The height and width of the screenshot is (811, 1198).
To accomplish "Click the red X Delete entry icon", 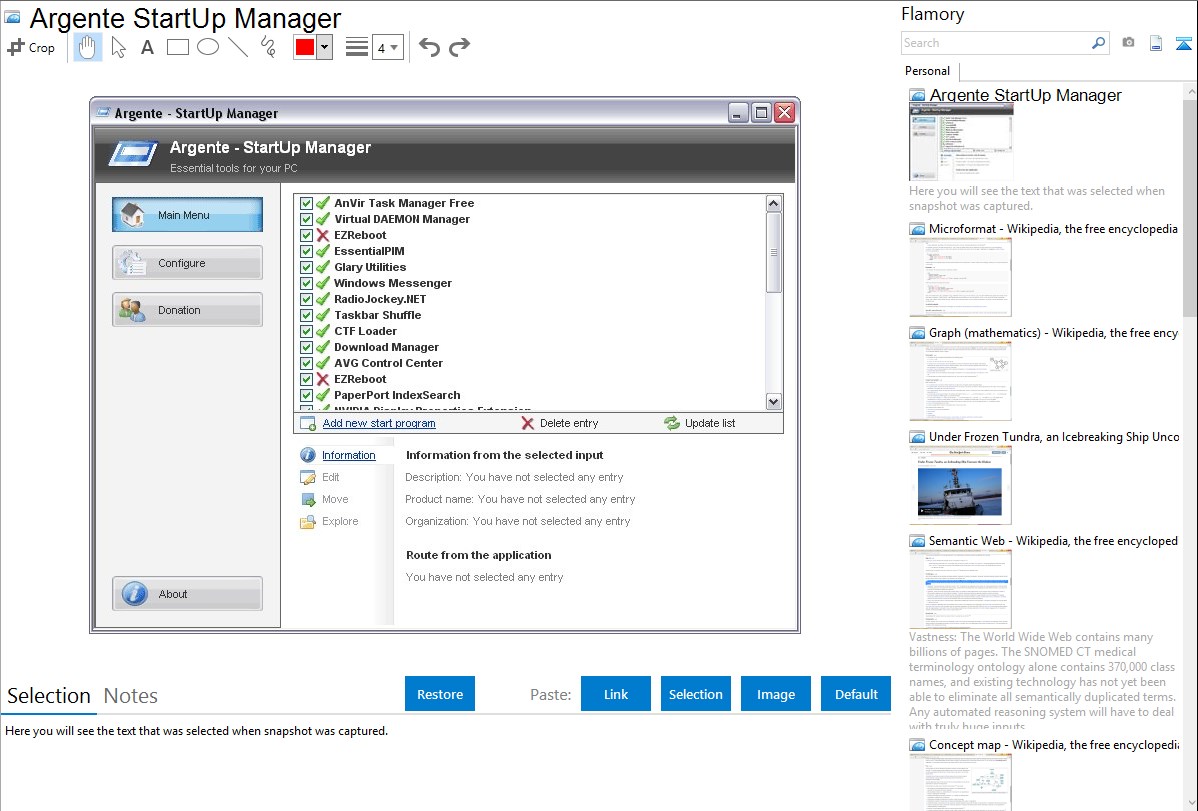I will tap(527, 423).
